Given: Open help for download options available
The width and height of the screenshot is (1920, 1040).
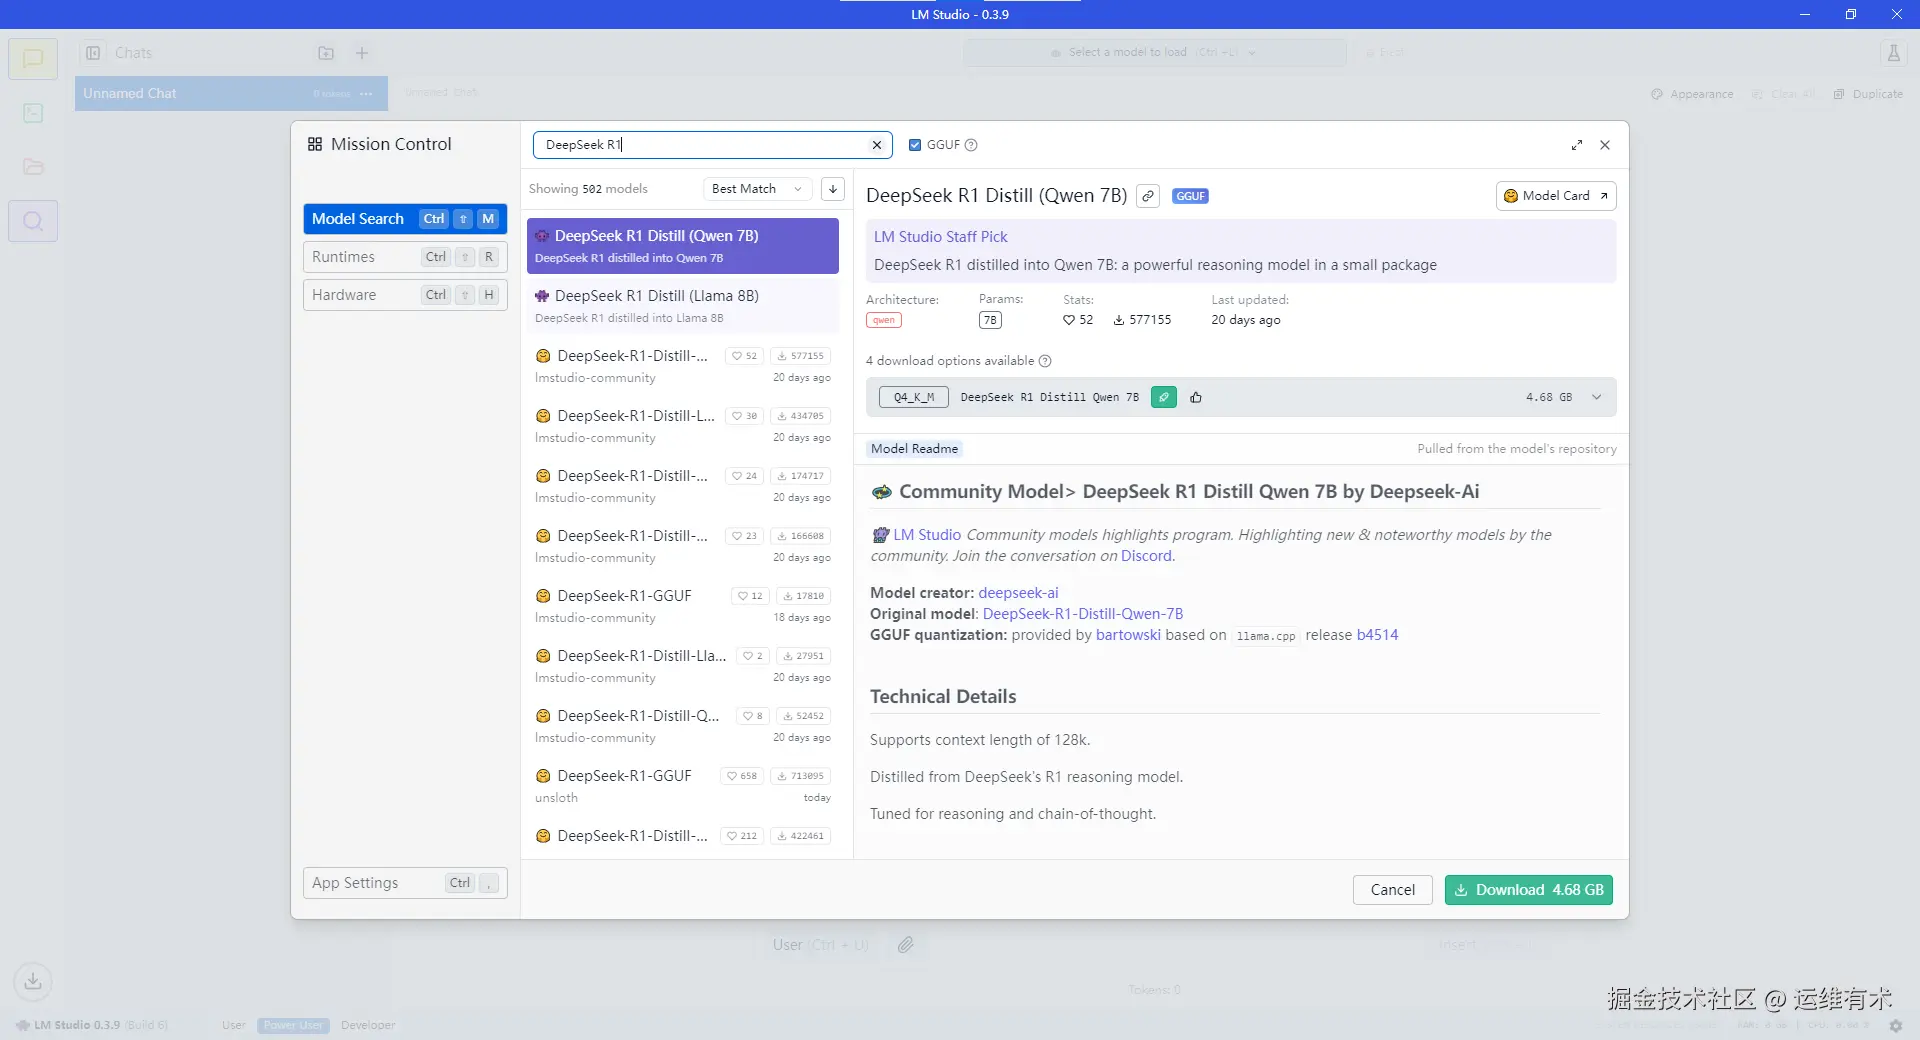Looking at the screenshot, I should (x=1045, y=361).
